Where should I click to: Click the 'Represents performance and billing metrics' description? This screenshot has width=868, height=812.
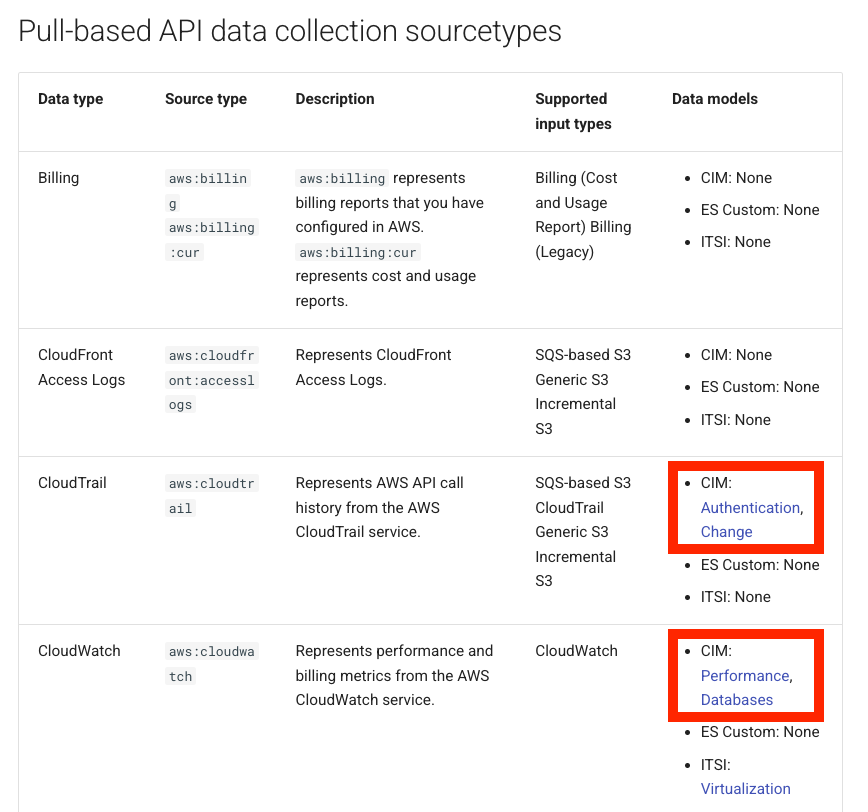point(394,676)
